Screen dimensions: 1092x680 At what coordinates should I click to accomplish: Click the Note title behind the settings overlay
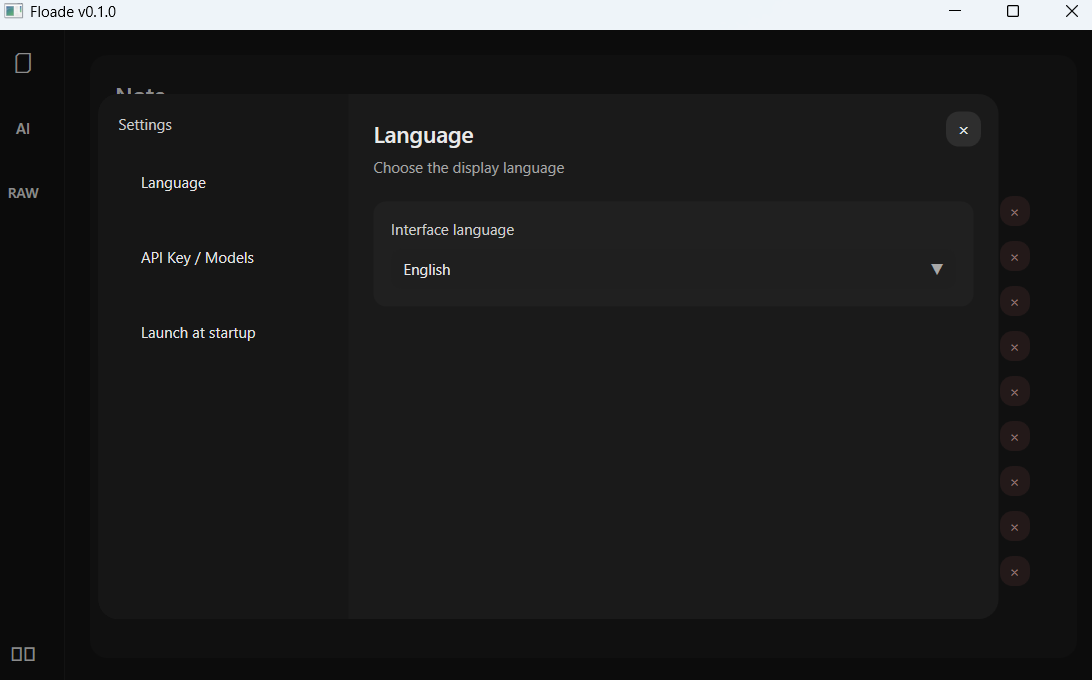click(140, 93)
